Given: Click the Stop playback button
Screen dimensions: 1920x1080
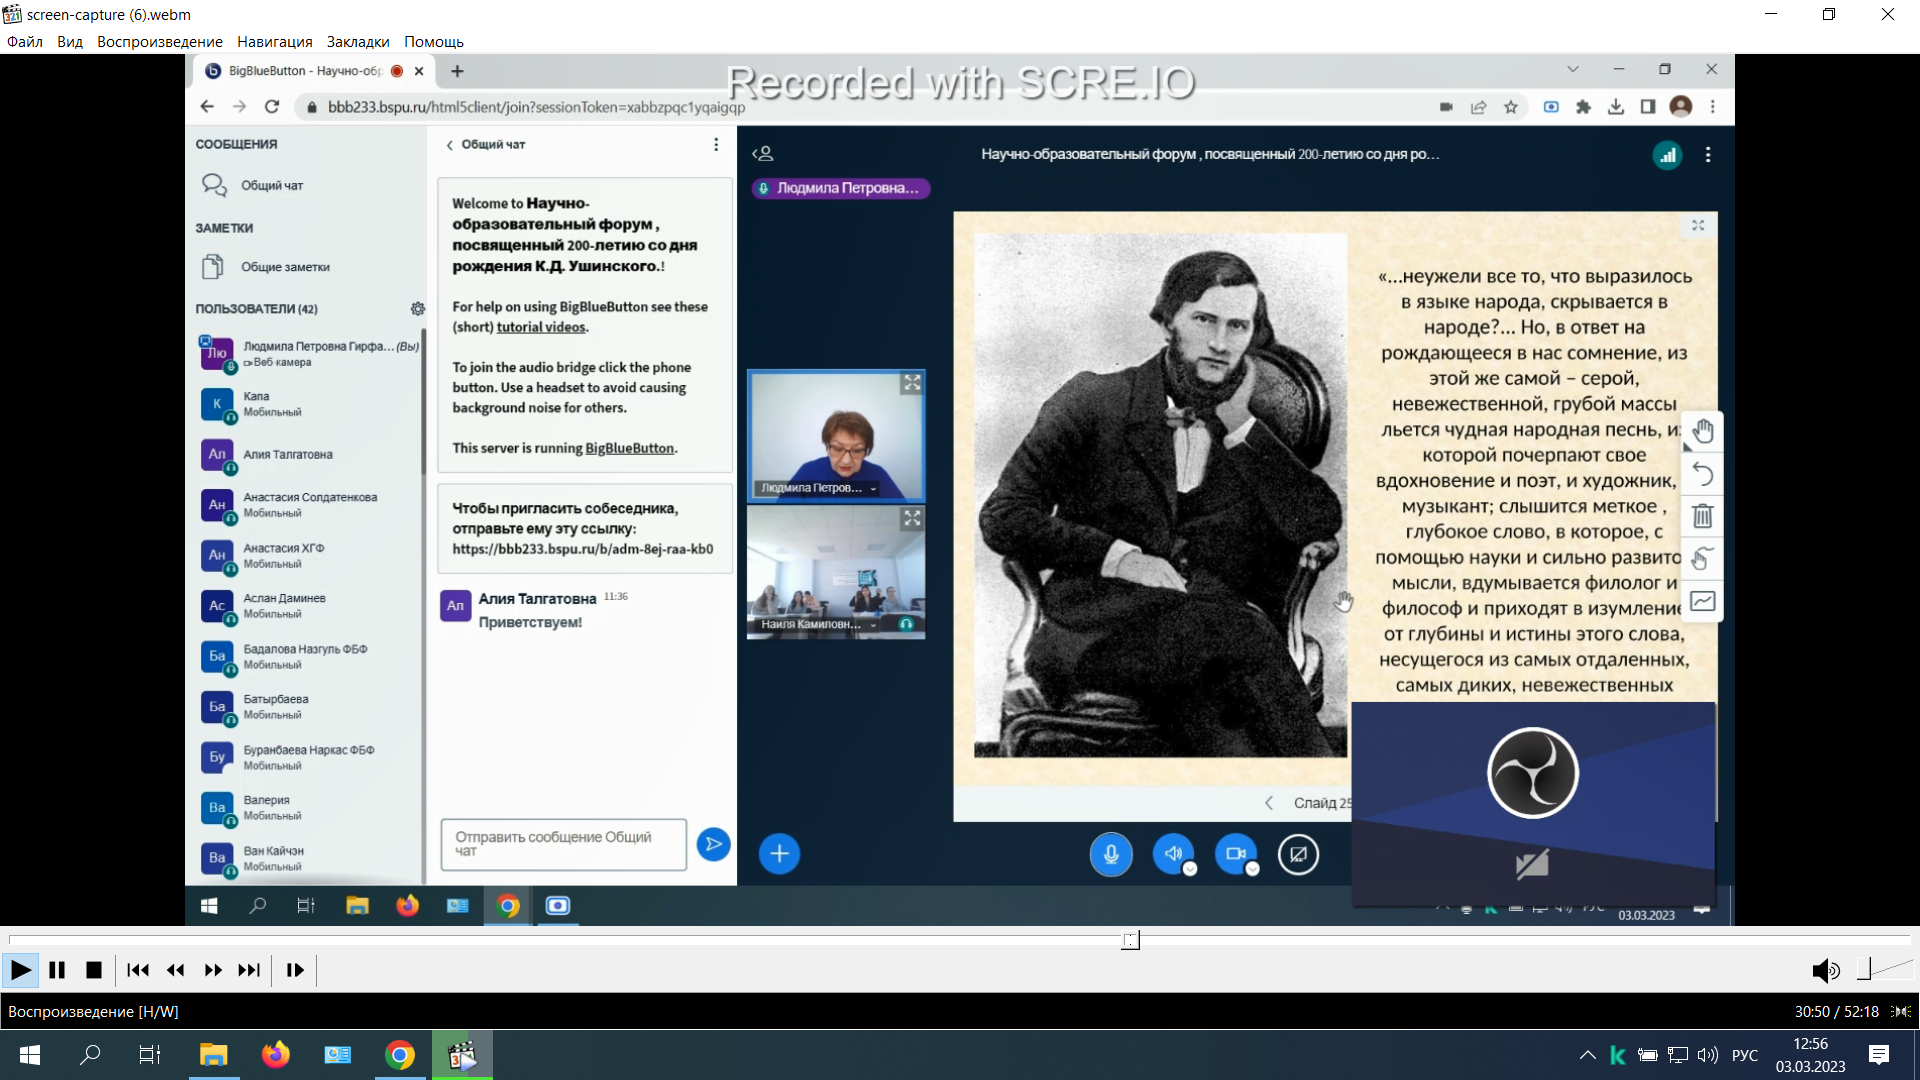Looking at the screenshot, I should tap(94, 970).
